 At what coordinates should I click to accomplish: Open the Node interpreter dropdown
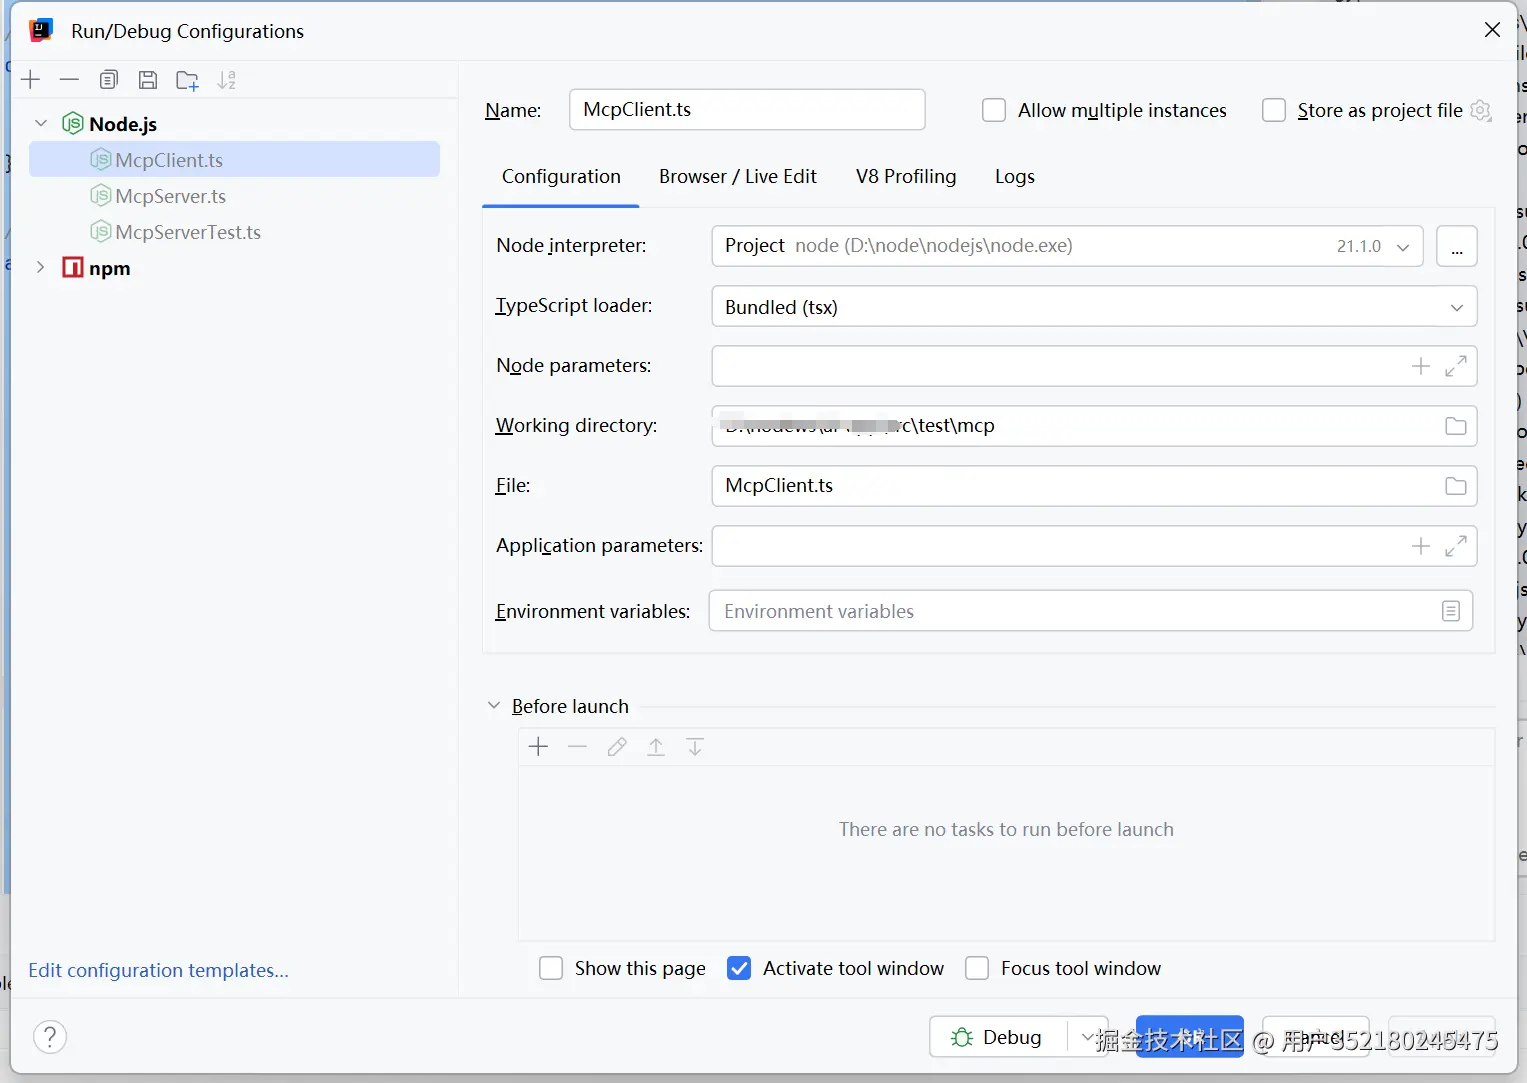tap(1403, 247)
